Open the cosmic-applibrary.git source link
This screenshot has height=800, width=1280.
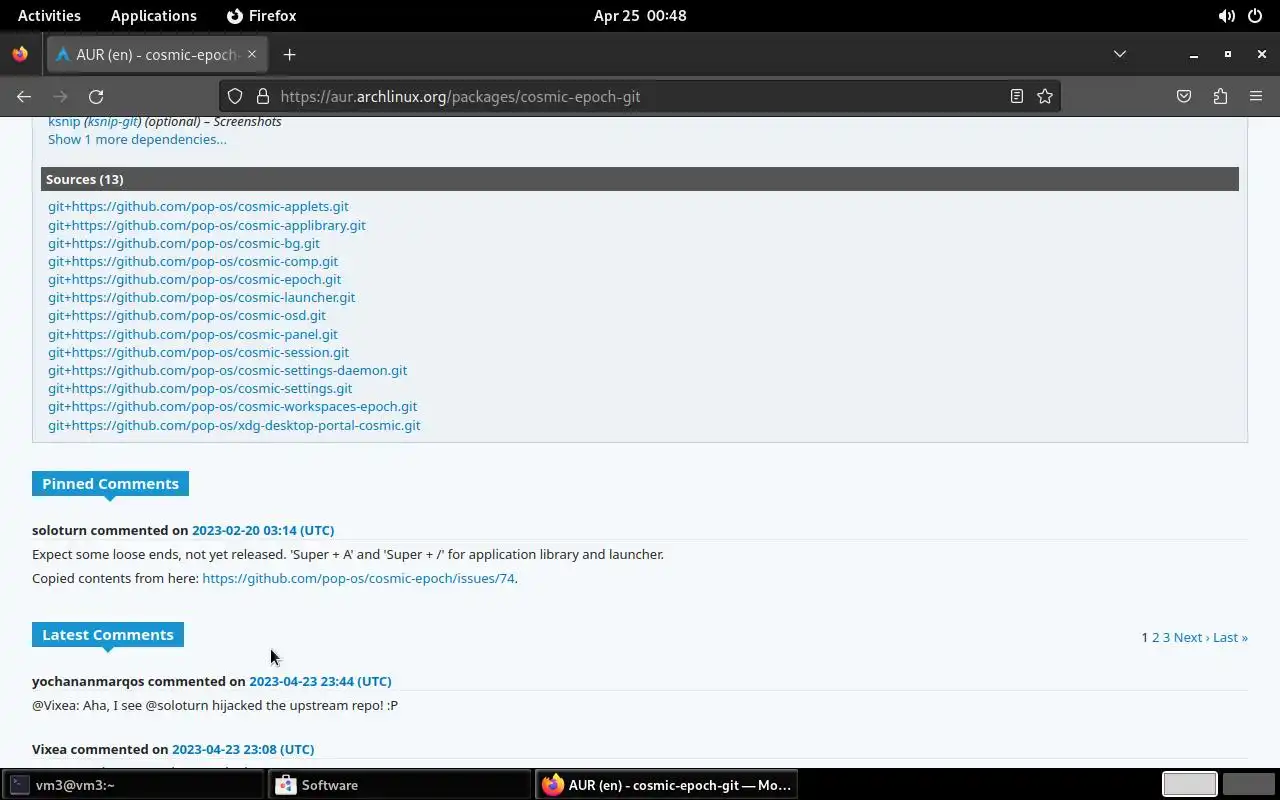click(207, 225)
